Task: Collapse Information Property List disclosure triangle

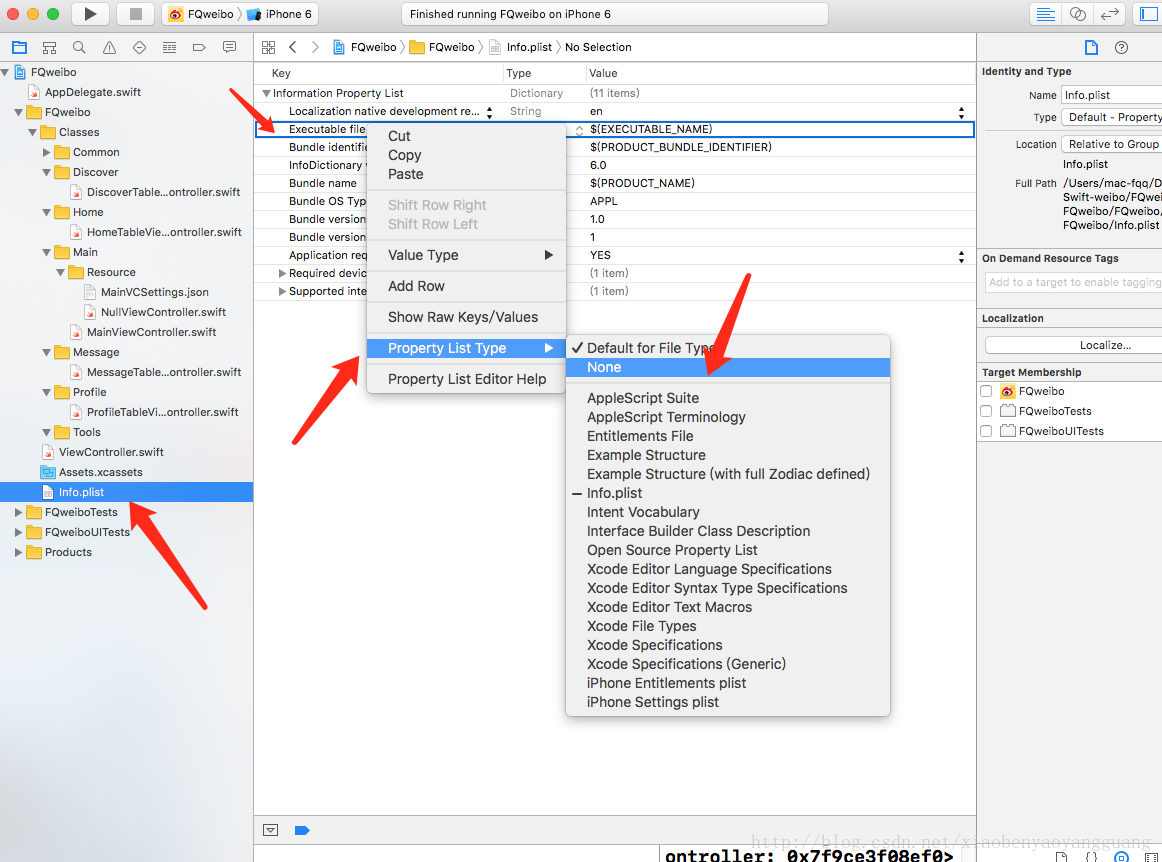Action: (266, 93)
